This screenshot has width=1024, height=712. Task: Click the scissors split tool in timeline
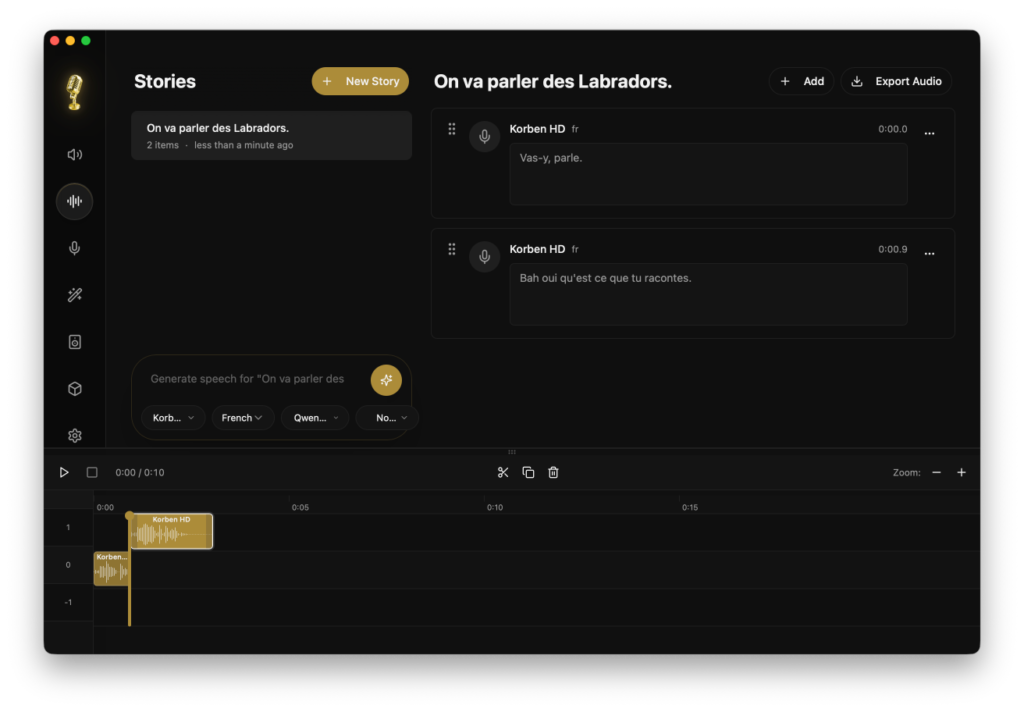pos(503,472)
